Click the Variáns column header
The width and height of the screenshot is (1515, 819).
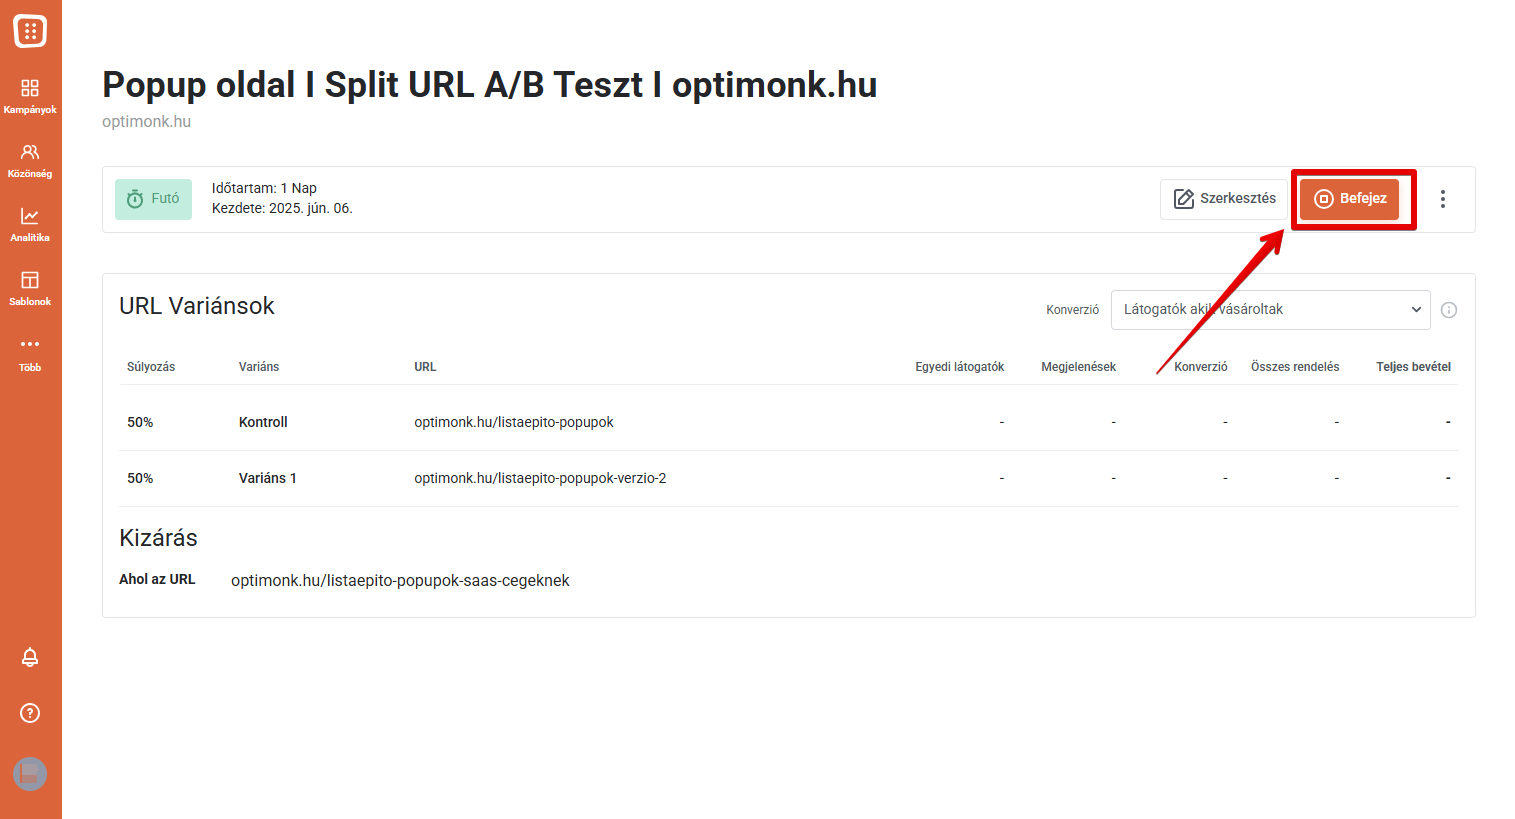pyautogui.click(x=259, y=367)
